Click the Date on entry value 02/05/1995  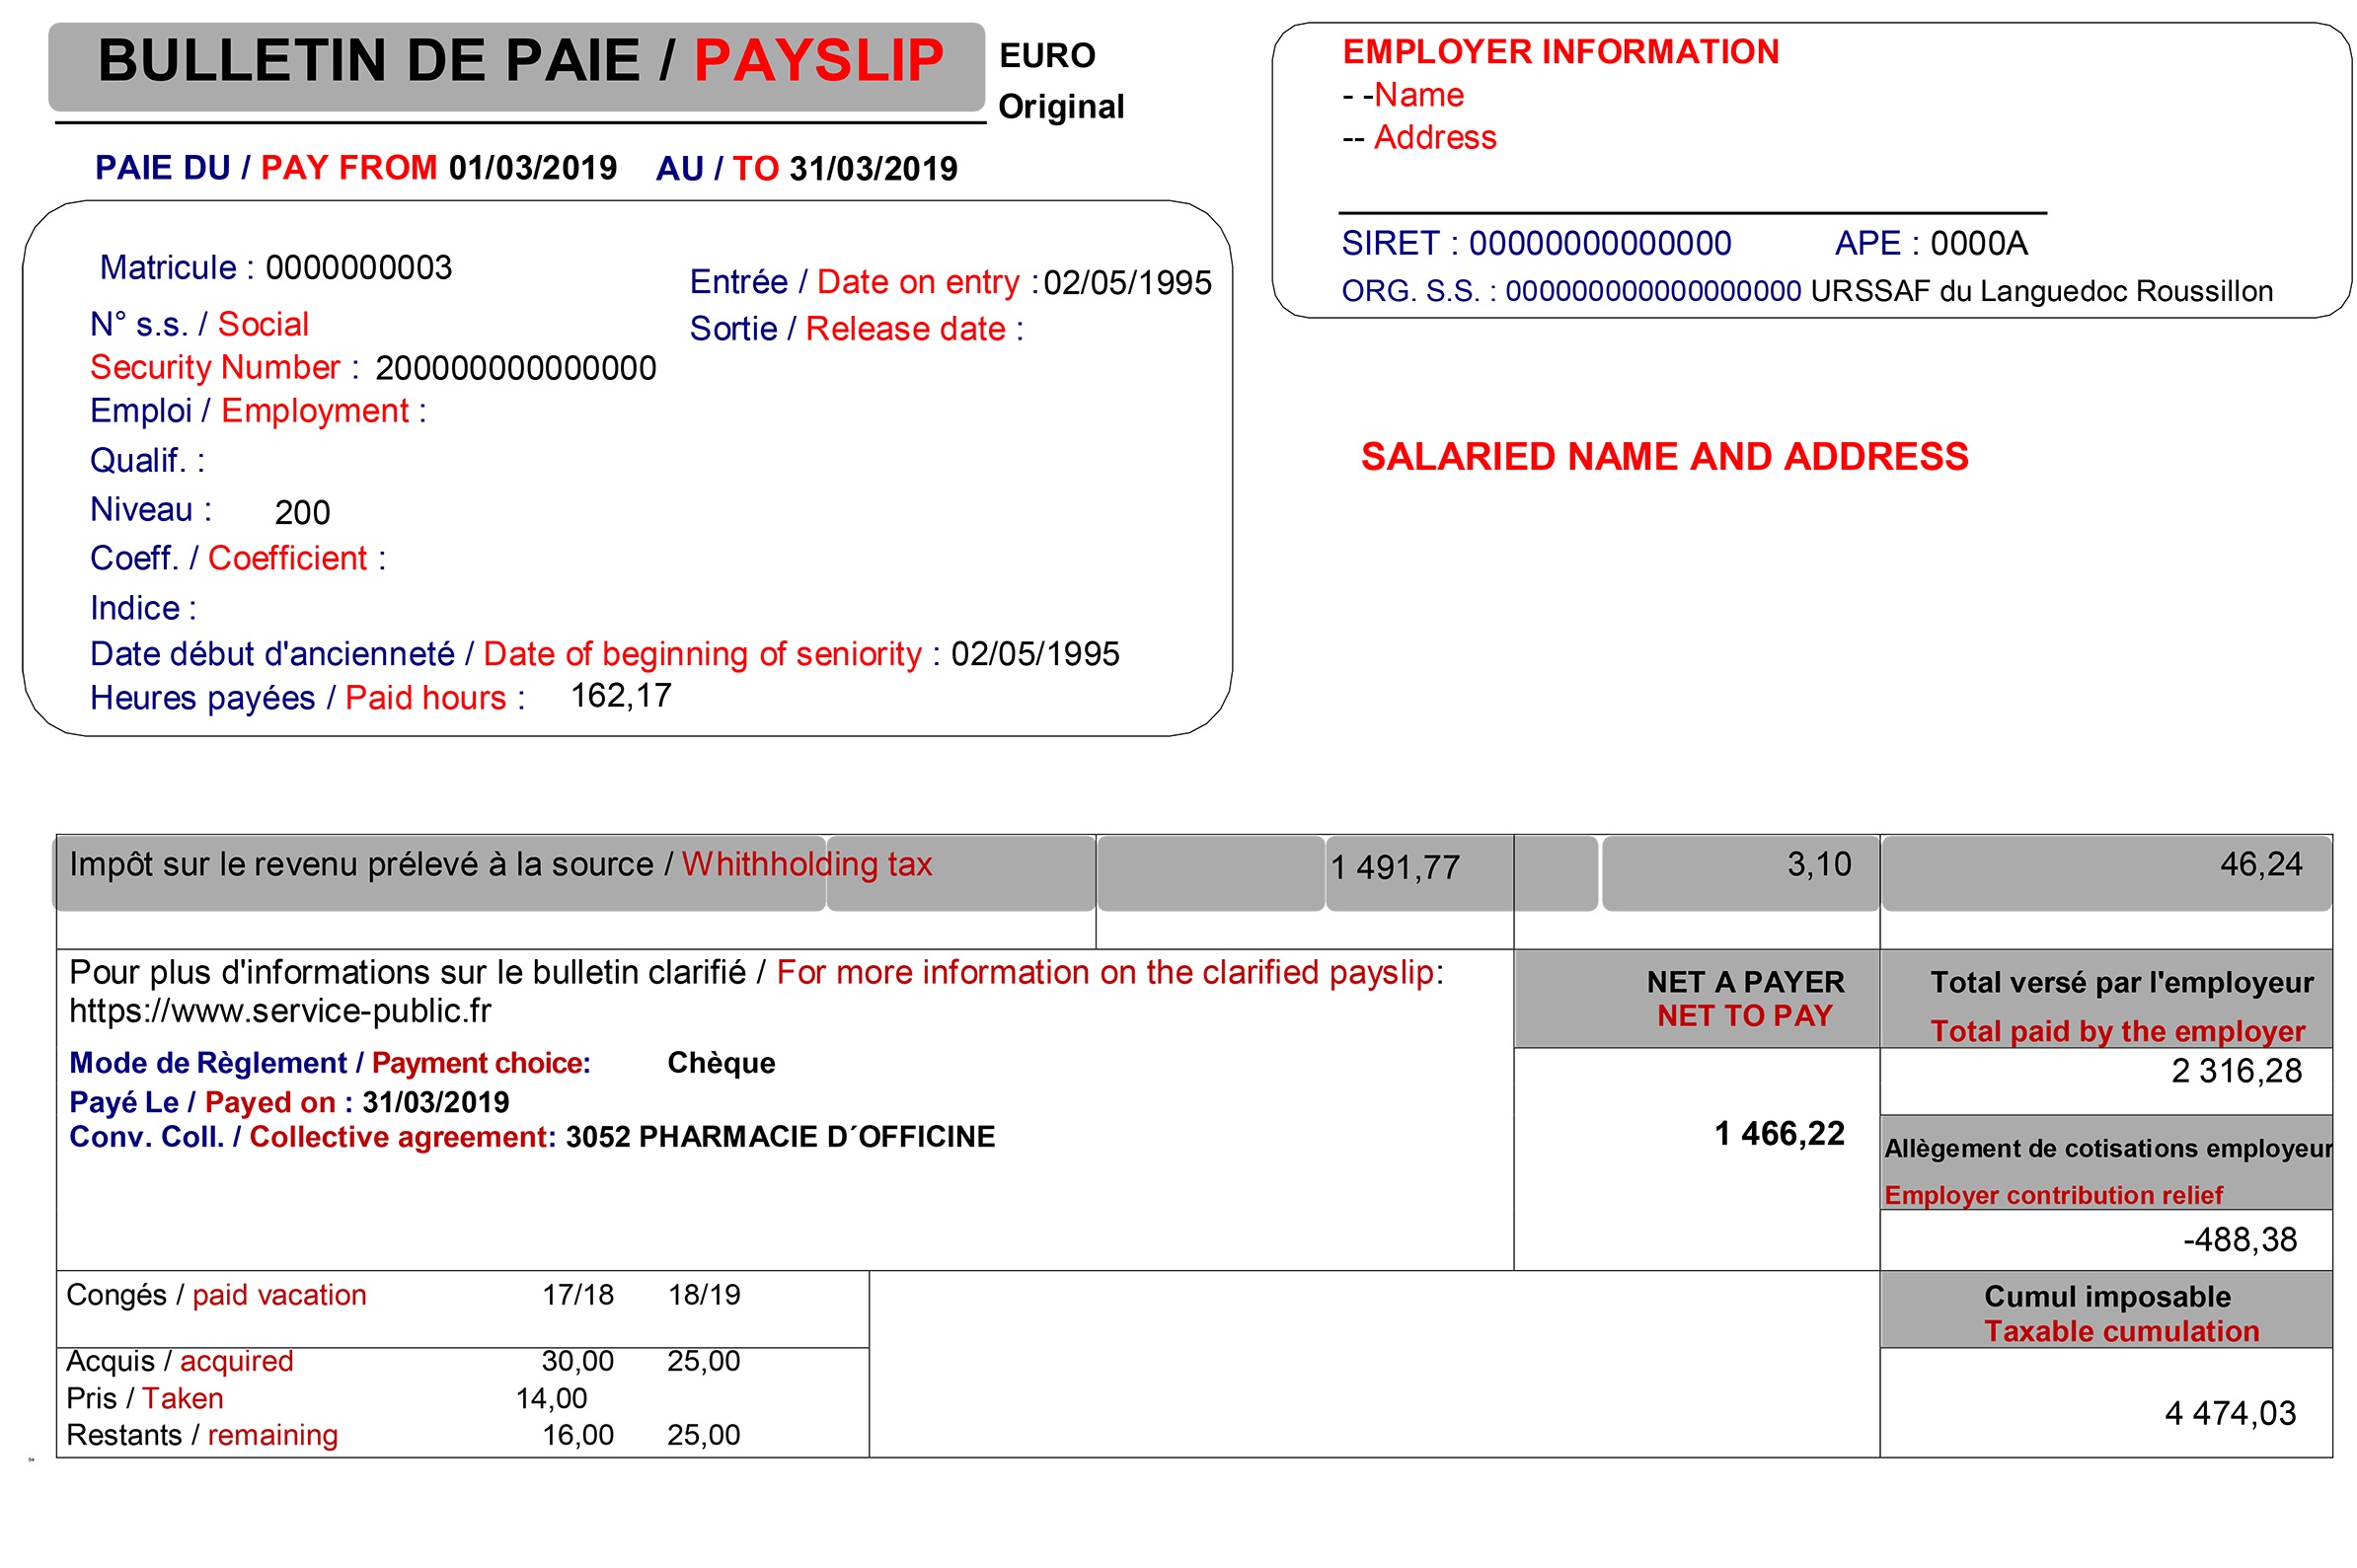coord(1125,283)
